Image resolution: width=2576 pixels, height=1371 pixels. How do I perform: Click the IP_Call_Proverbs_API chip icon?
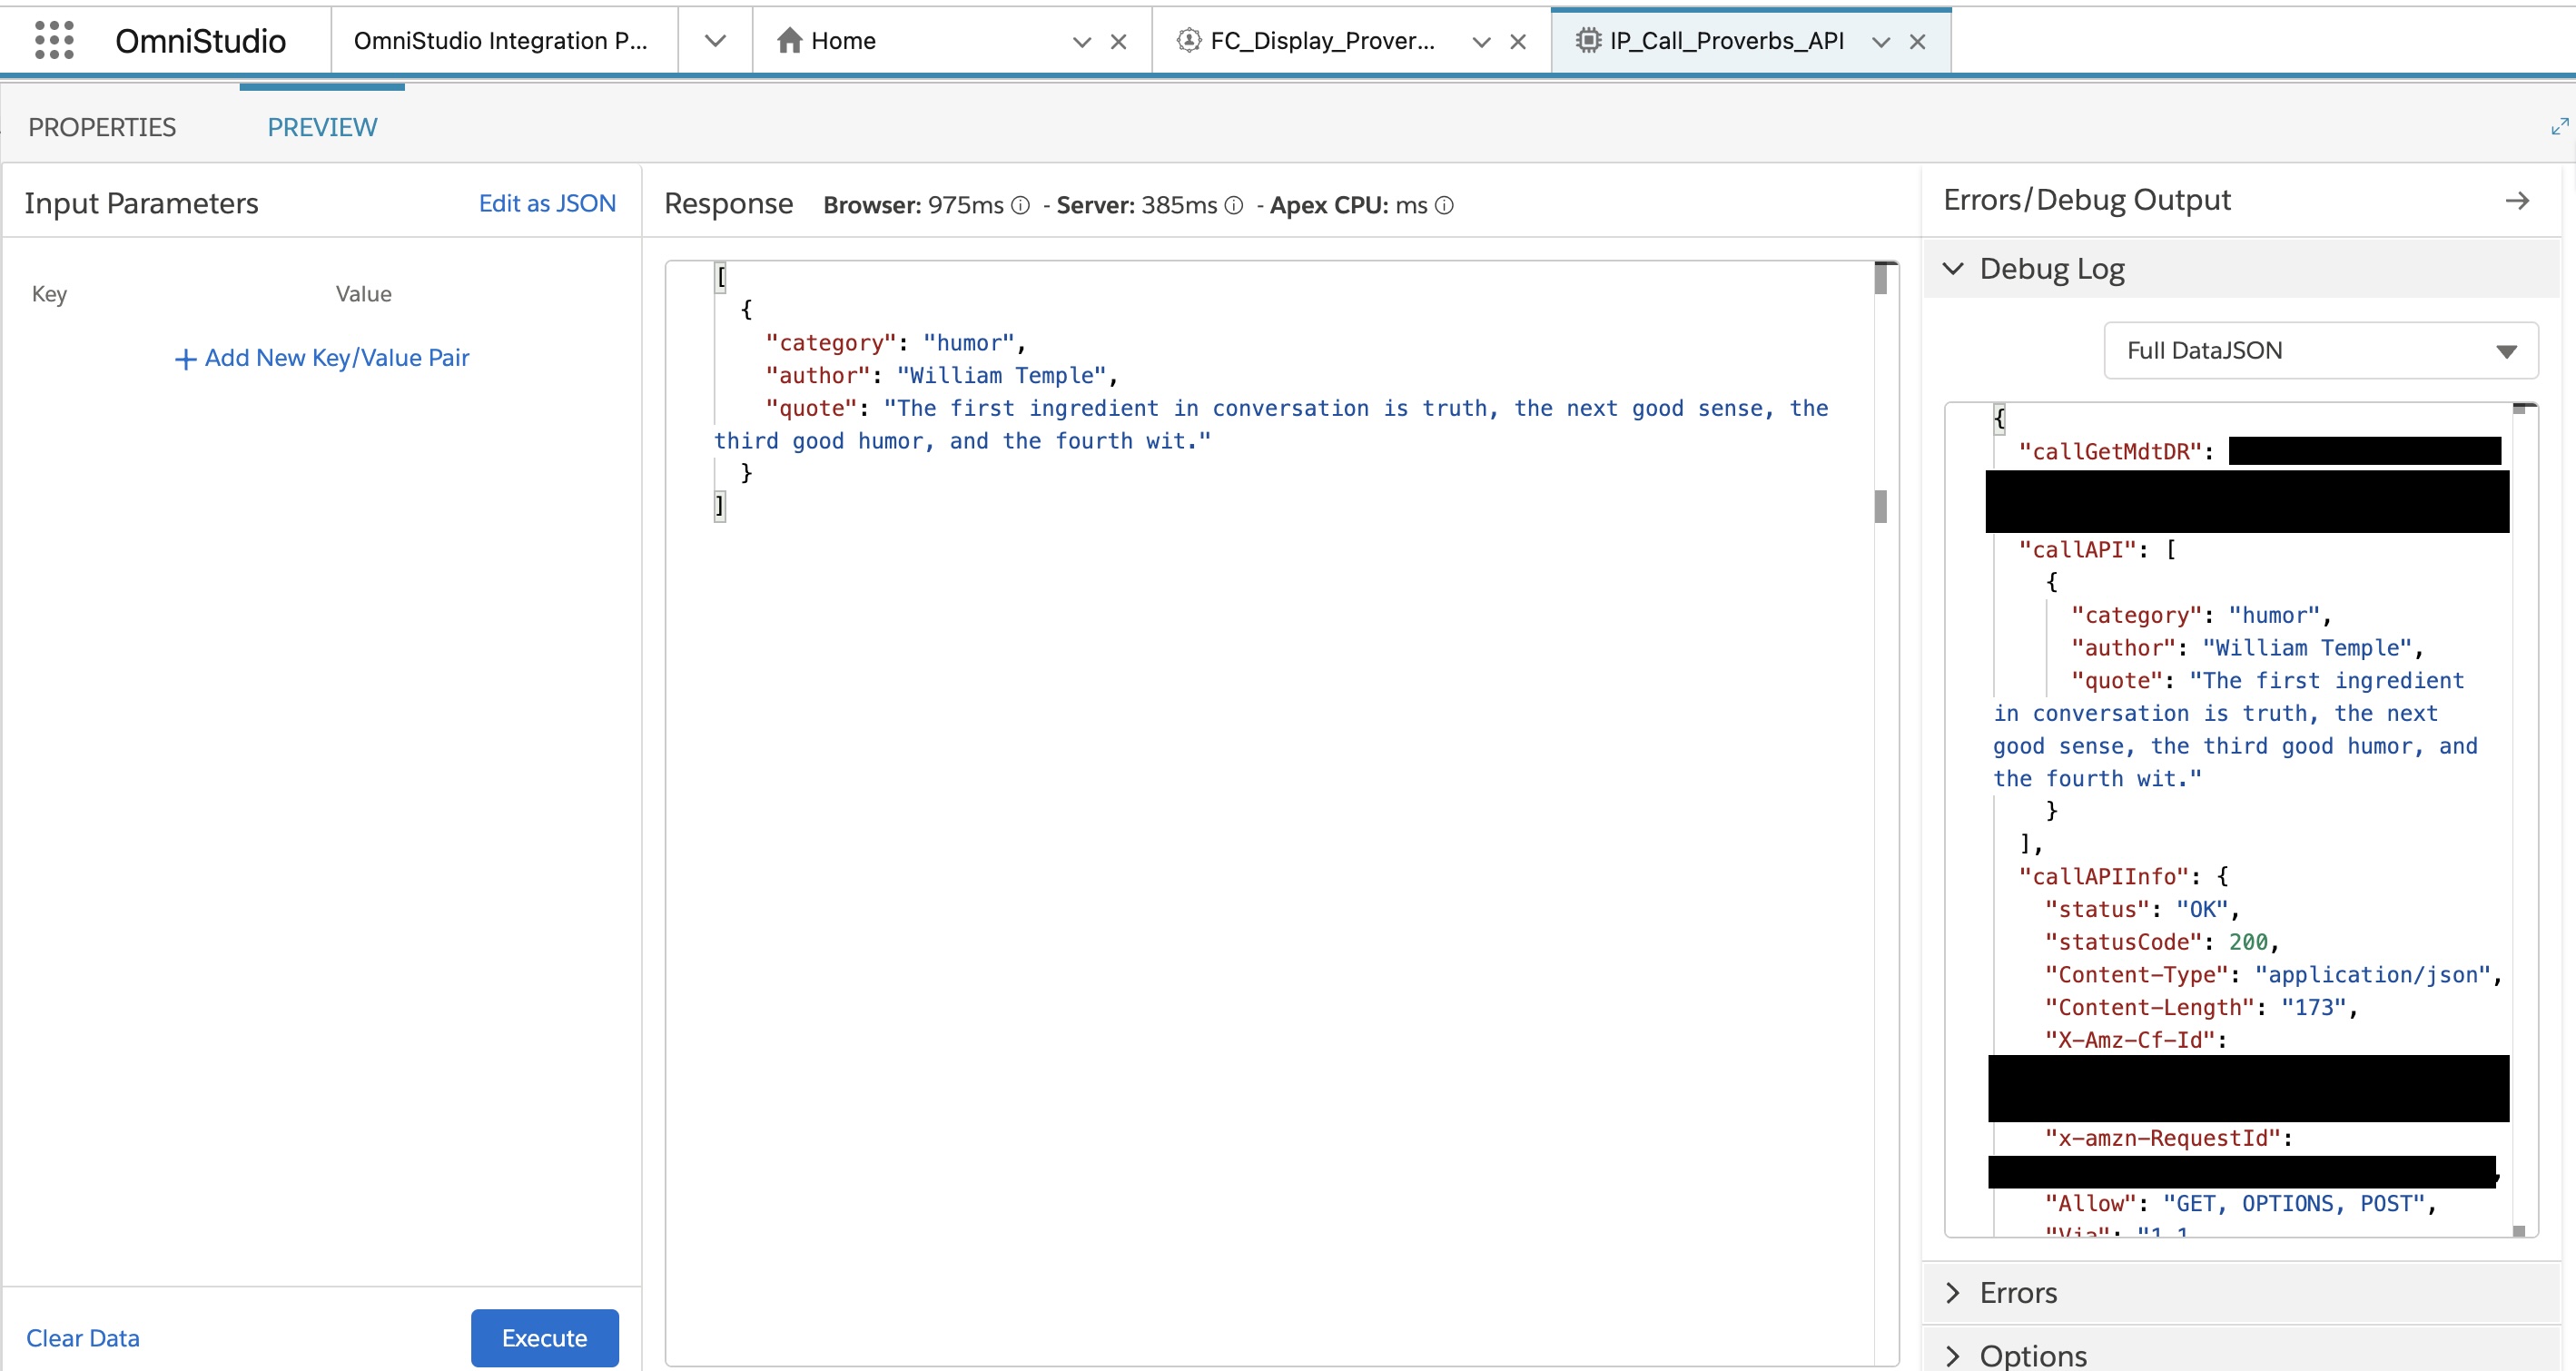click(1587, 40)
